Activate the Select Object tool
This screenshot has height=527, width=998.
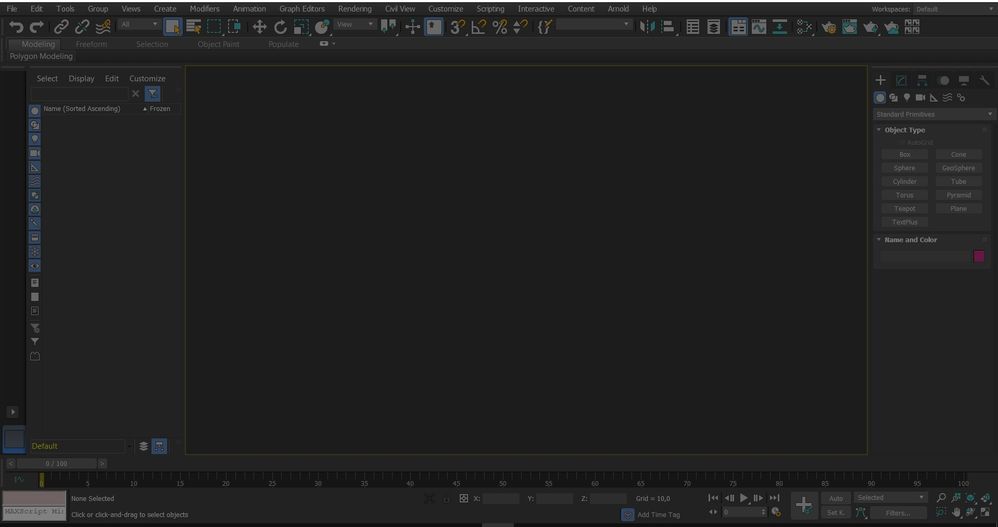point(172,27)
